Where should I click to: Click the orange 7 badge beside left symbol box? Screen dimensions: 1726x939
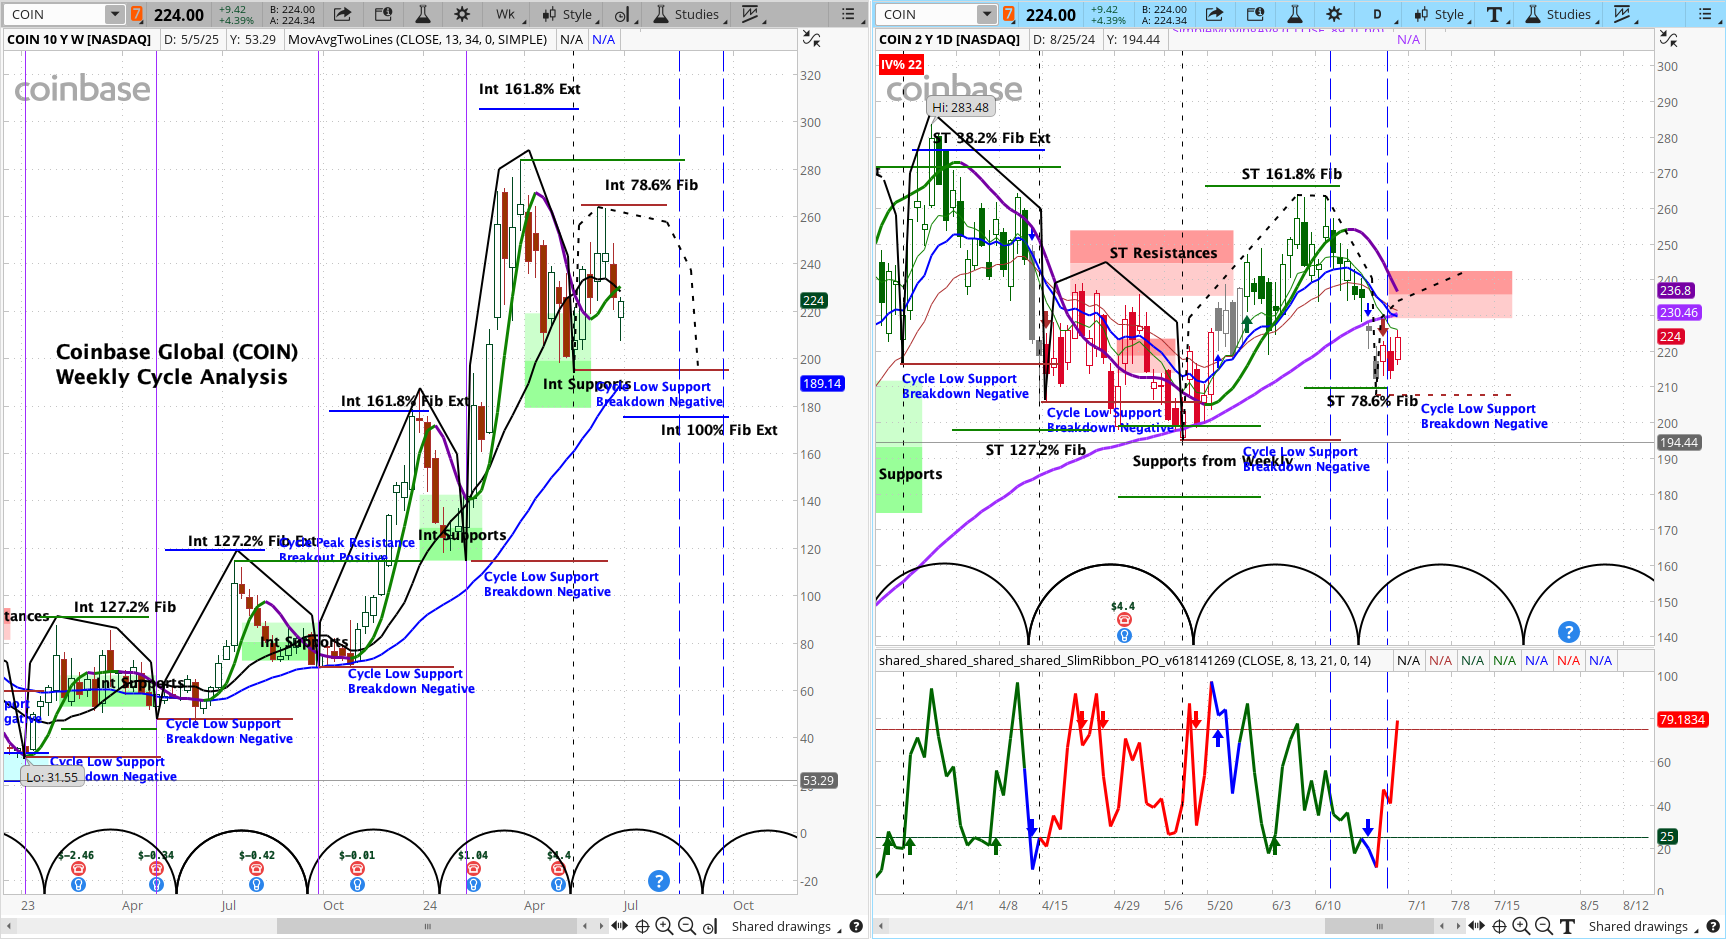137,14
